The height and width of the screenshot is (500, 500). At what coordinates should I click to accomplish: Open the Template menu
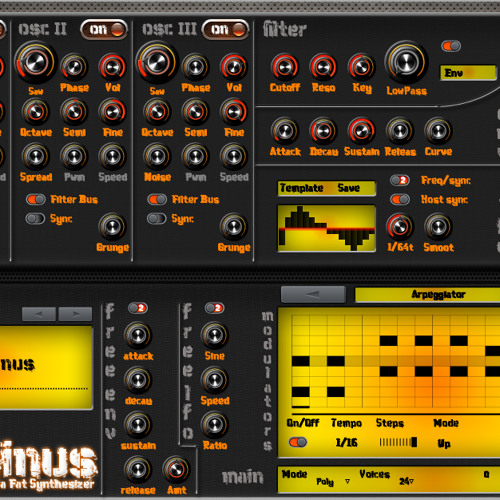tap(301, 188)
